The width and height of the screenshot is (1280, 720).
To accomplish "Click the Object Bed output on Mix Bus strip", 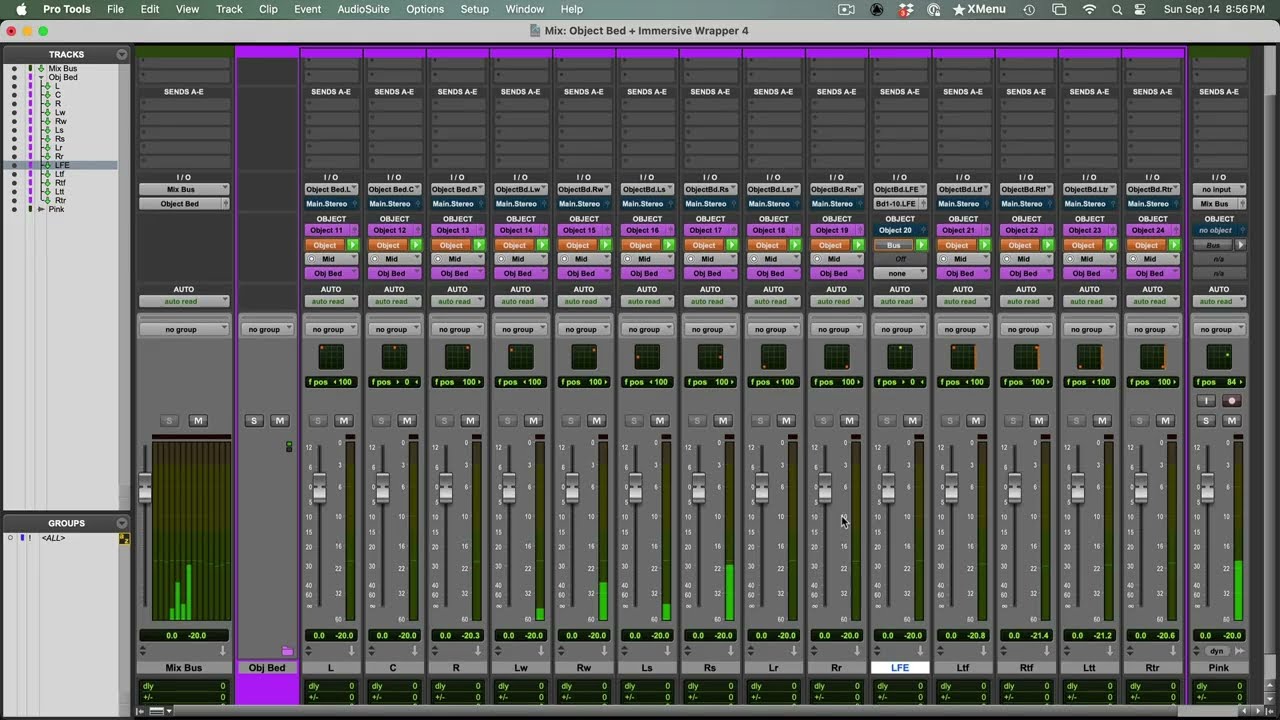I will (184, 203).
